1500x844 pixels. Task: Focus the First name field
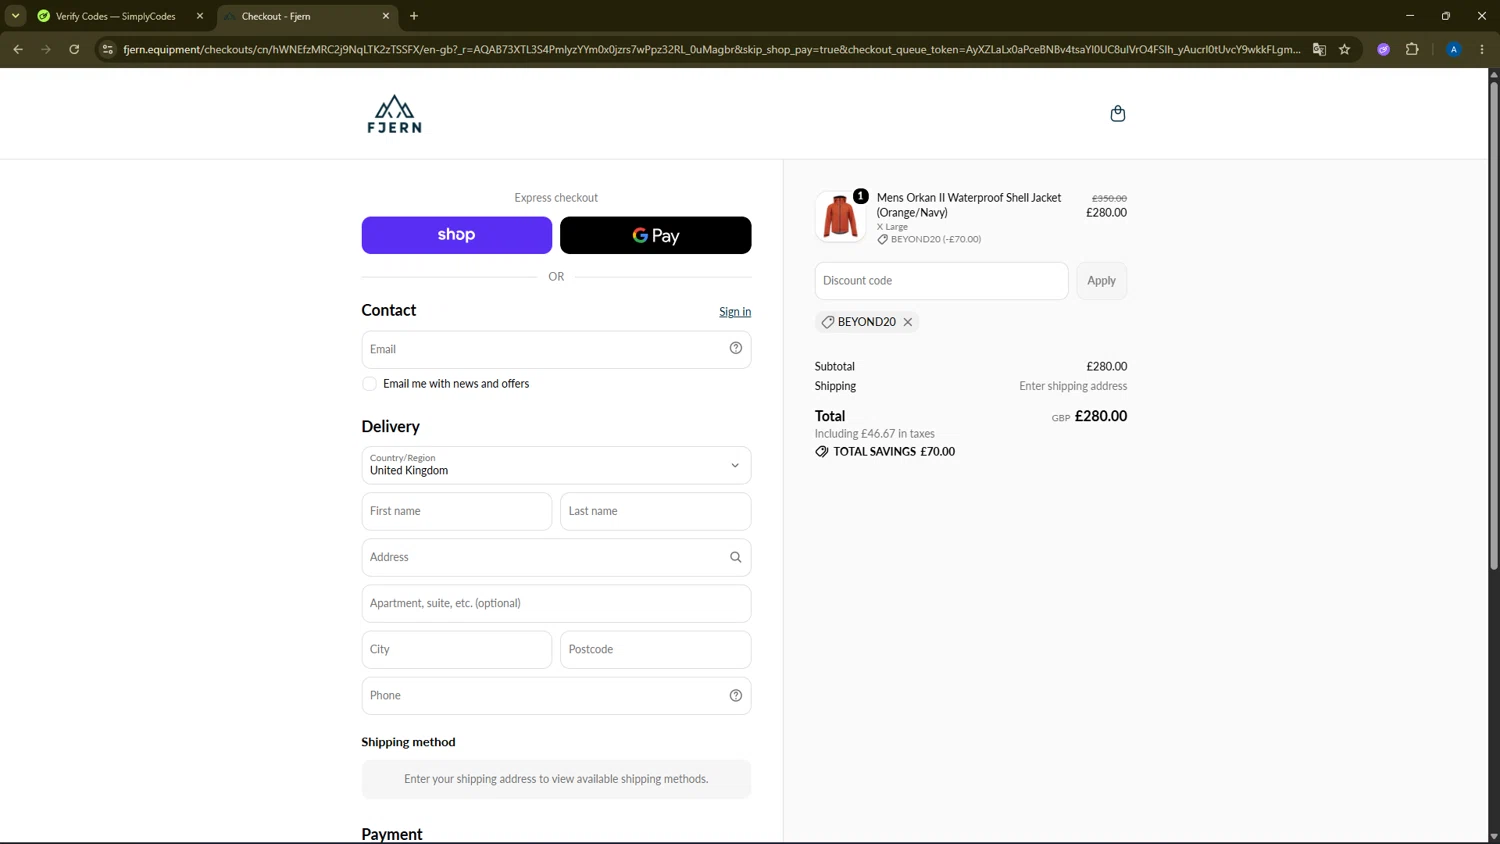456,511
